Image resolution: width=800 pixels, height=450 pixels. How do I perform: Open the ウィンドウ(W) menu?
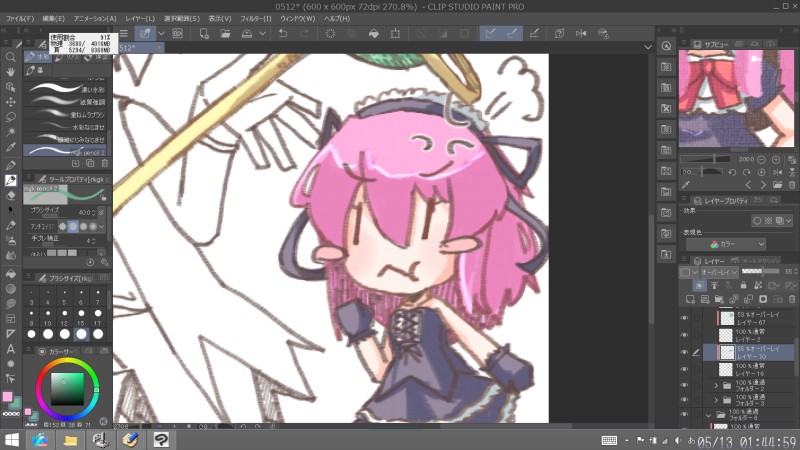pos(297,18)
